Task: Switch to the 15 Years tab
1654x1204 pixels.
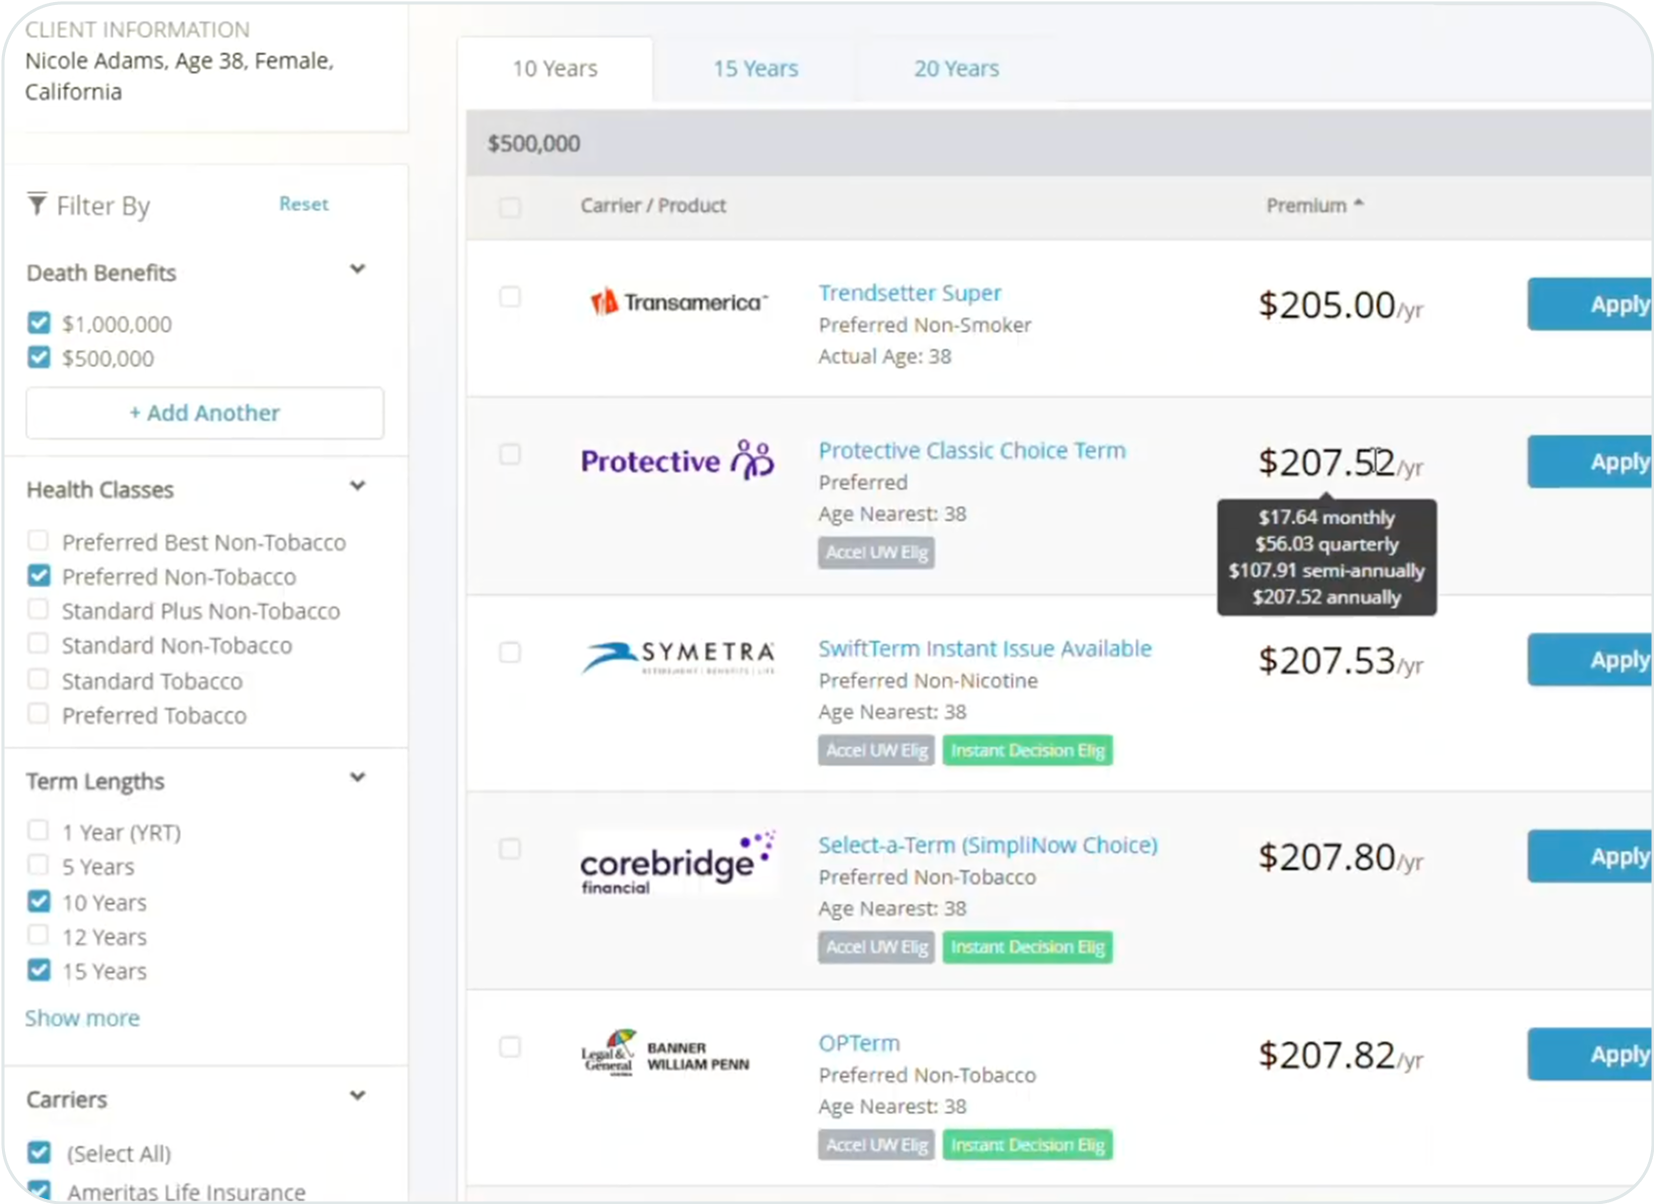Action: pyautogui.click(x=756, y=69)
